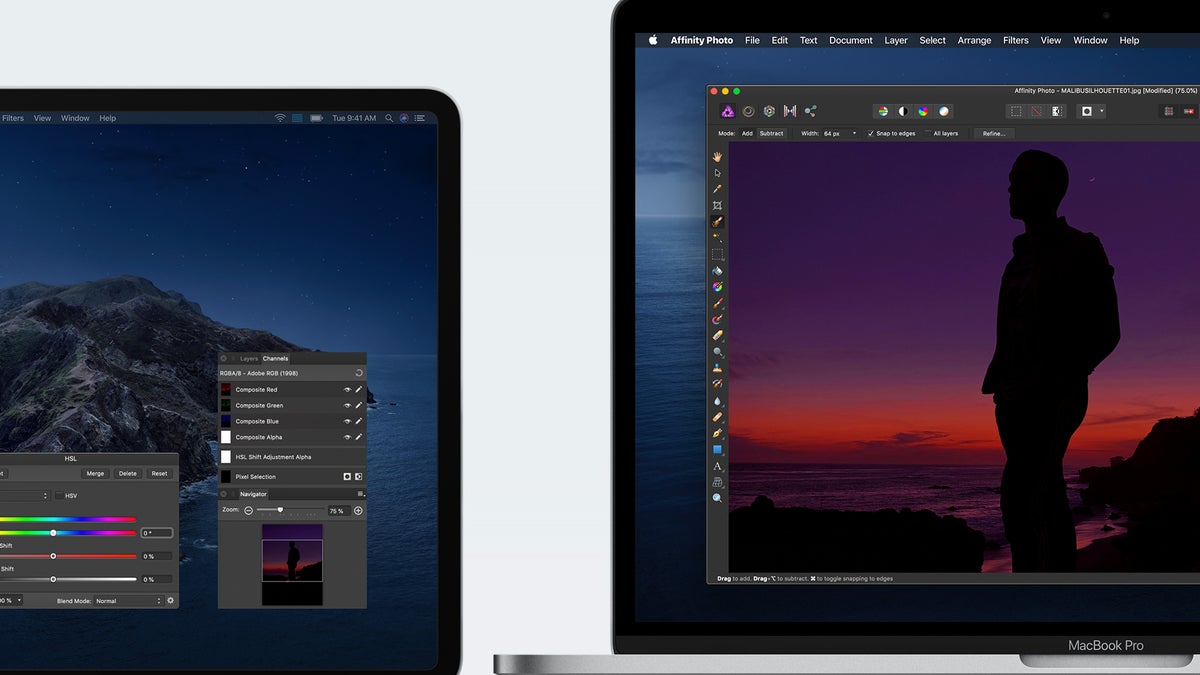Select the Selection Brush tool
Image resolution: width=1200 pixels, height=675 pixels.
click(717, 221)
